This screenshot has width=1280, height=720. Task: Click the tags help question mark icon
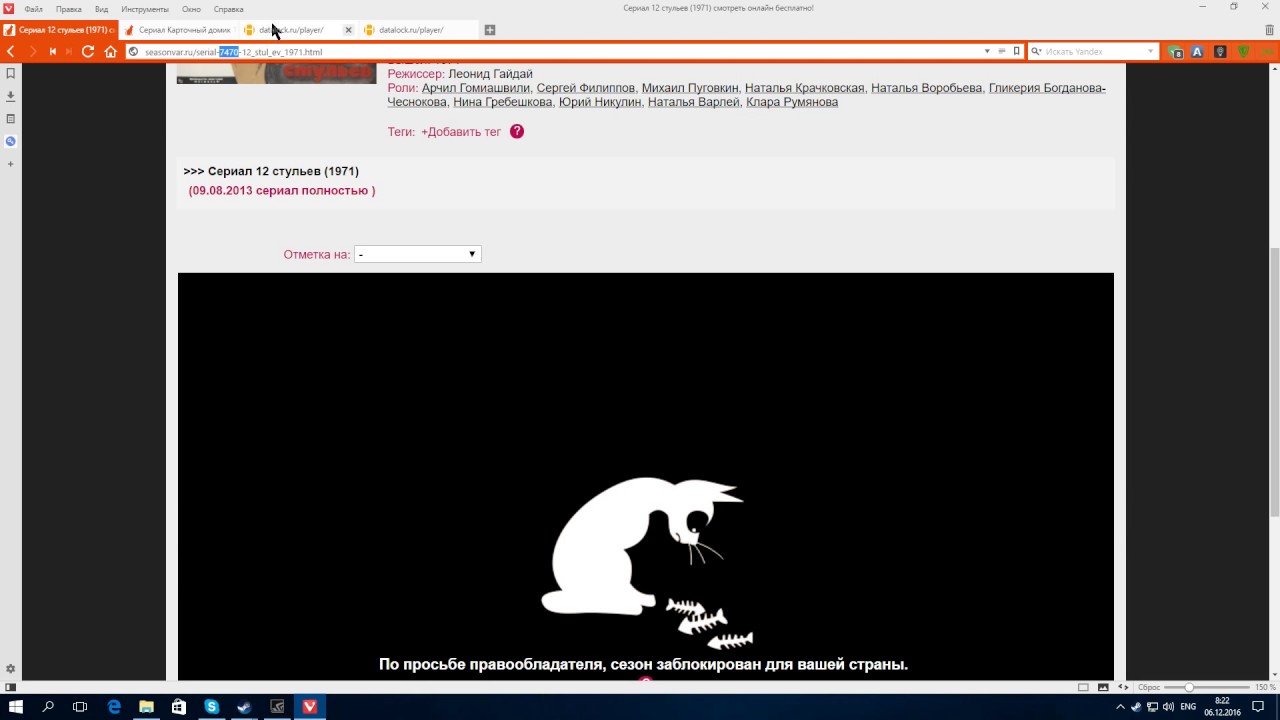click(517, 131)
